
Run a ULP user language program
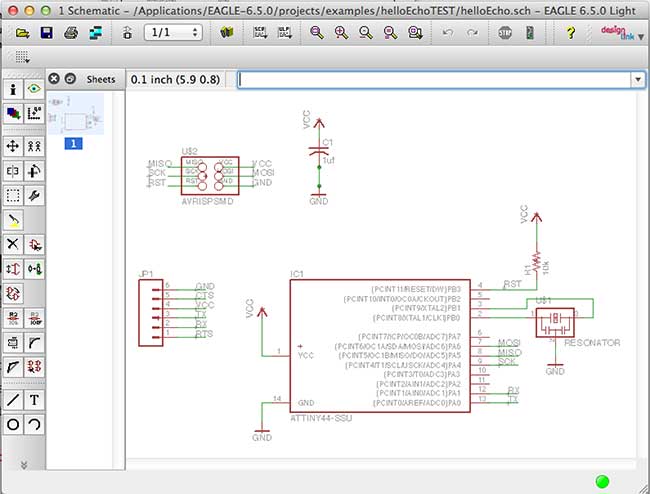[x=285, y=33]
